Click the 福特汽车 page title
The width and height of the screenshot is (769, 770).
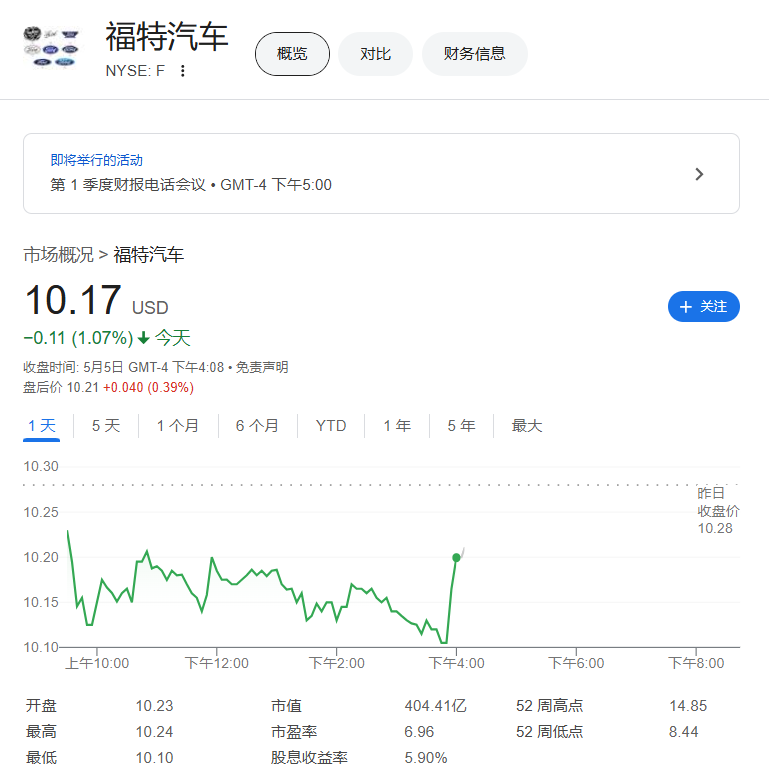click(x=167, y=36)
